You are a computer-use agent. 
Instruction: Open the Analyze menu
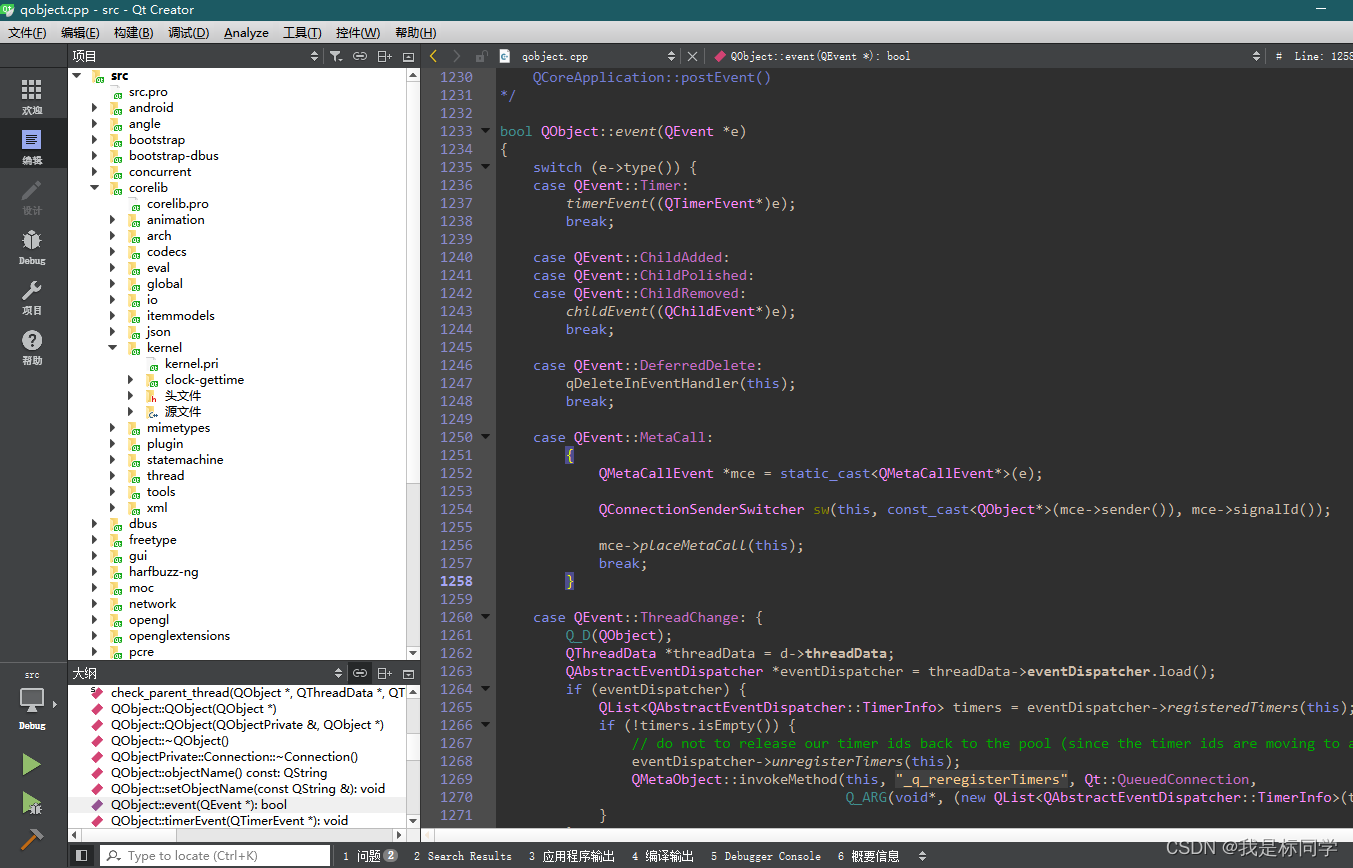pyautogui.click(x=246, y=33)
